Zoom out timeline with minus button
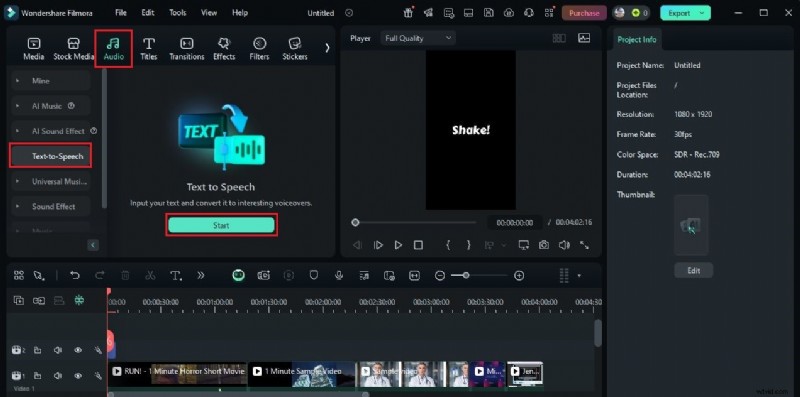The height and width of the screenshot is (397, 800). [x=440, y=276]
